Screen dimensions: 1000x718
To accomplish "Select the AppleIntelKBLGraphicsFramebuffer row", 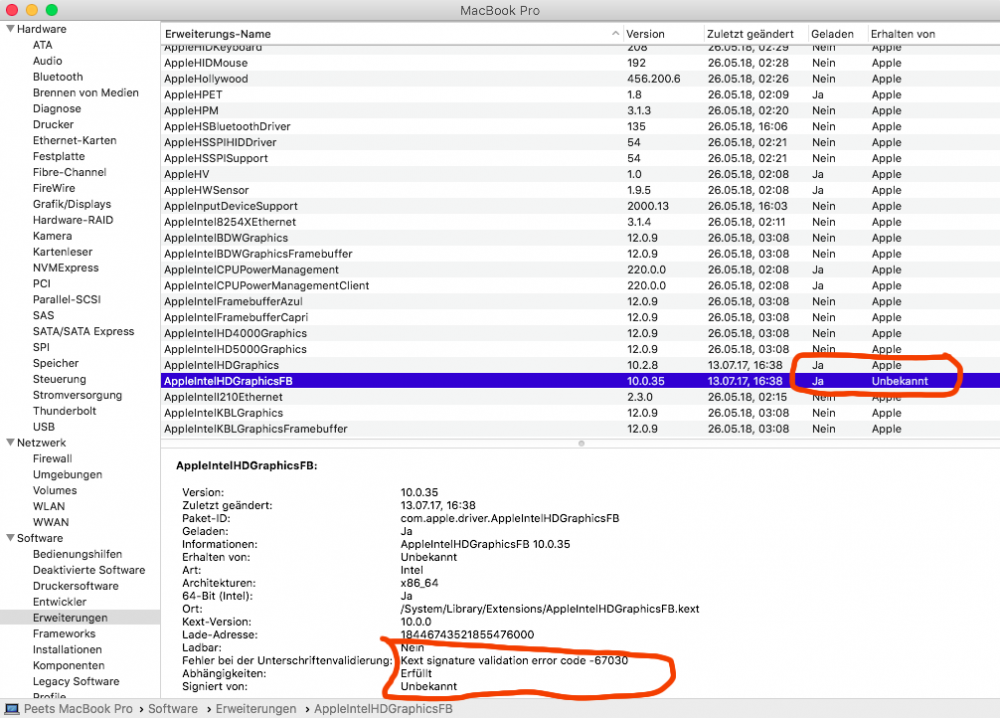I will [580, 429].
